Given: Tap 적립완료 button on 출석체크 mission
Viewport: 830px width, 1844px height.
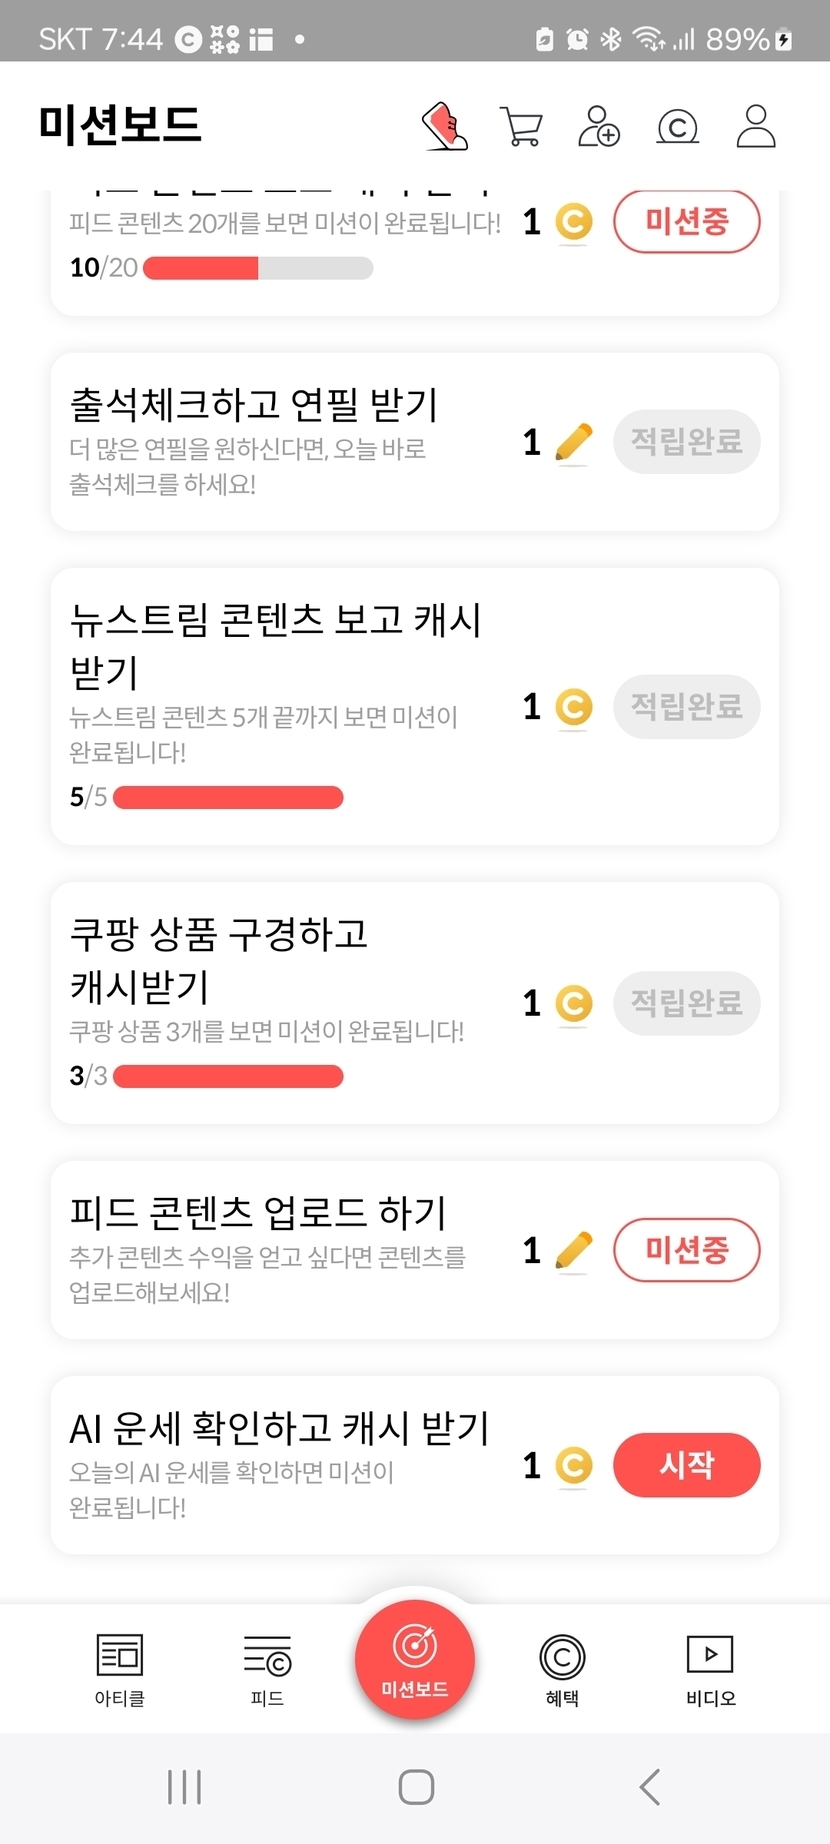Looking at the screenshot, I should [x=686, y=442].
